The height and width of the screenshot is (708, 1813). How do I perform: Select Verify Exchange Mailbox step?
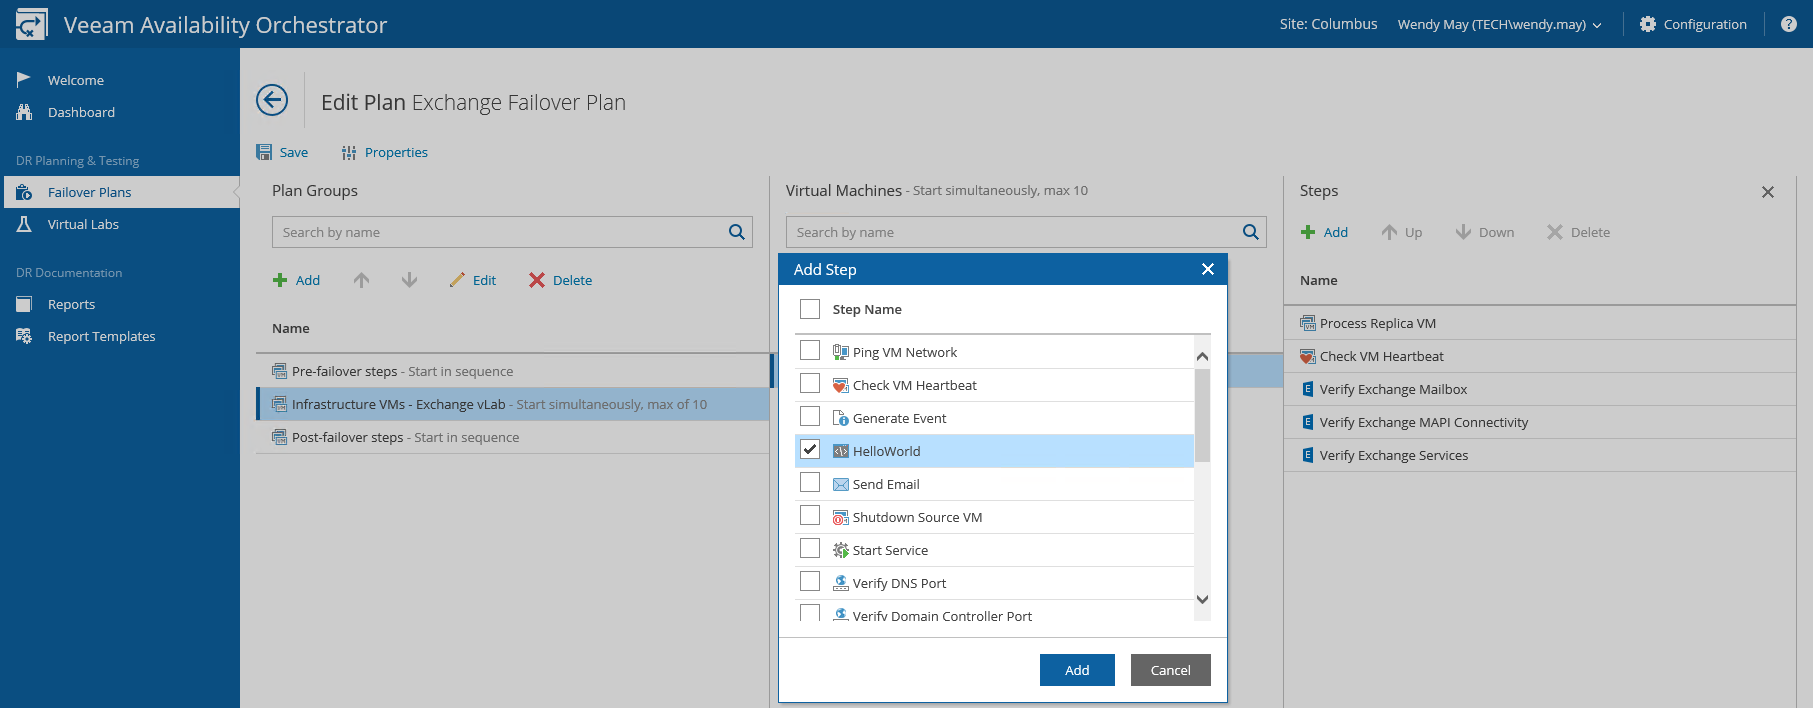click(x=1540, y=389)
